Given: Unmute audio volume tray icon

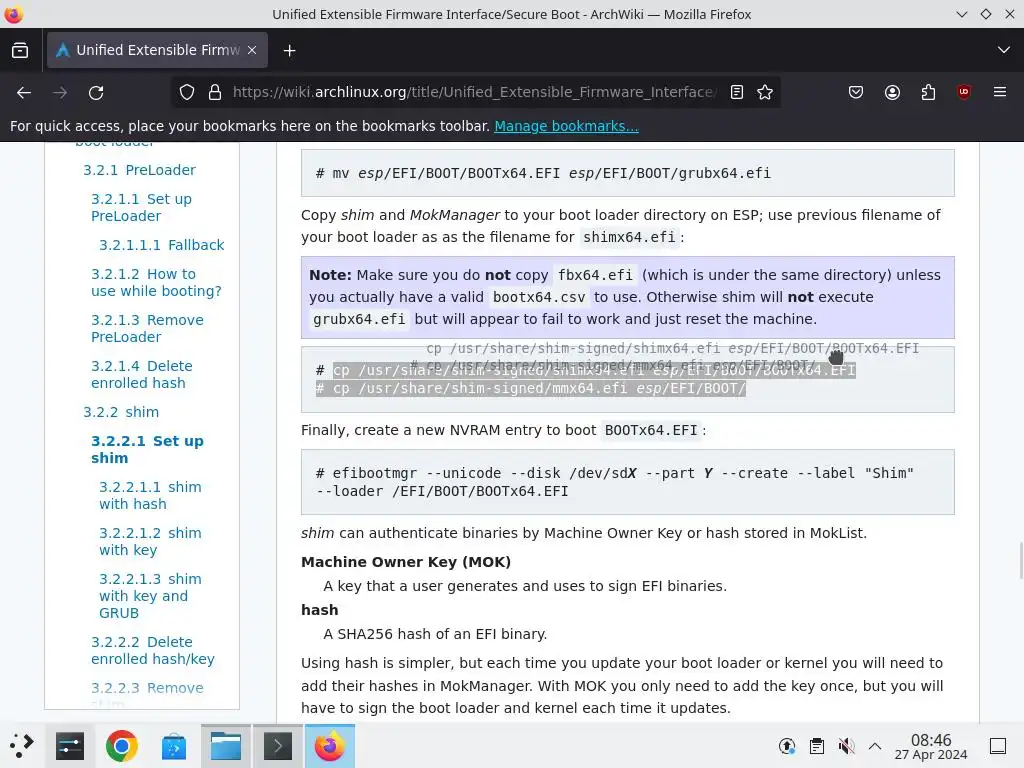Looking at the screenshot, I should [x=846, y=746].
